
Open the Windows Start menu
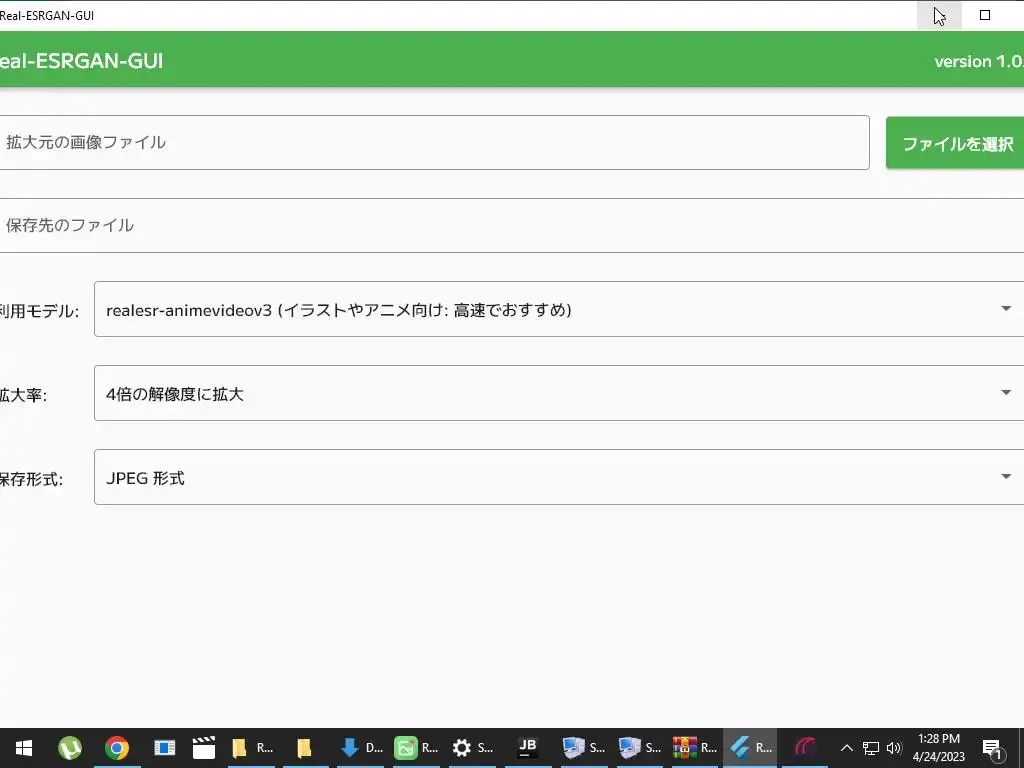(24, 748)
